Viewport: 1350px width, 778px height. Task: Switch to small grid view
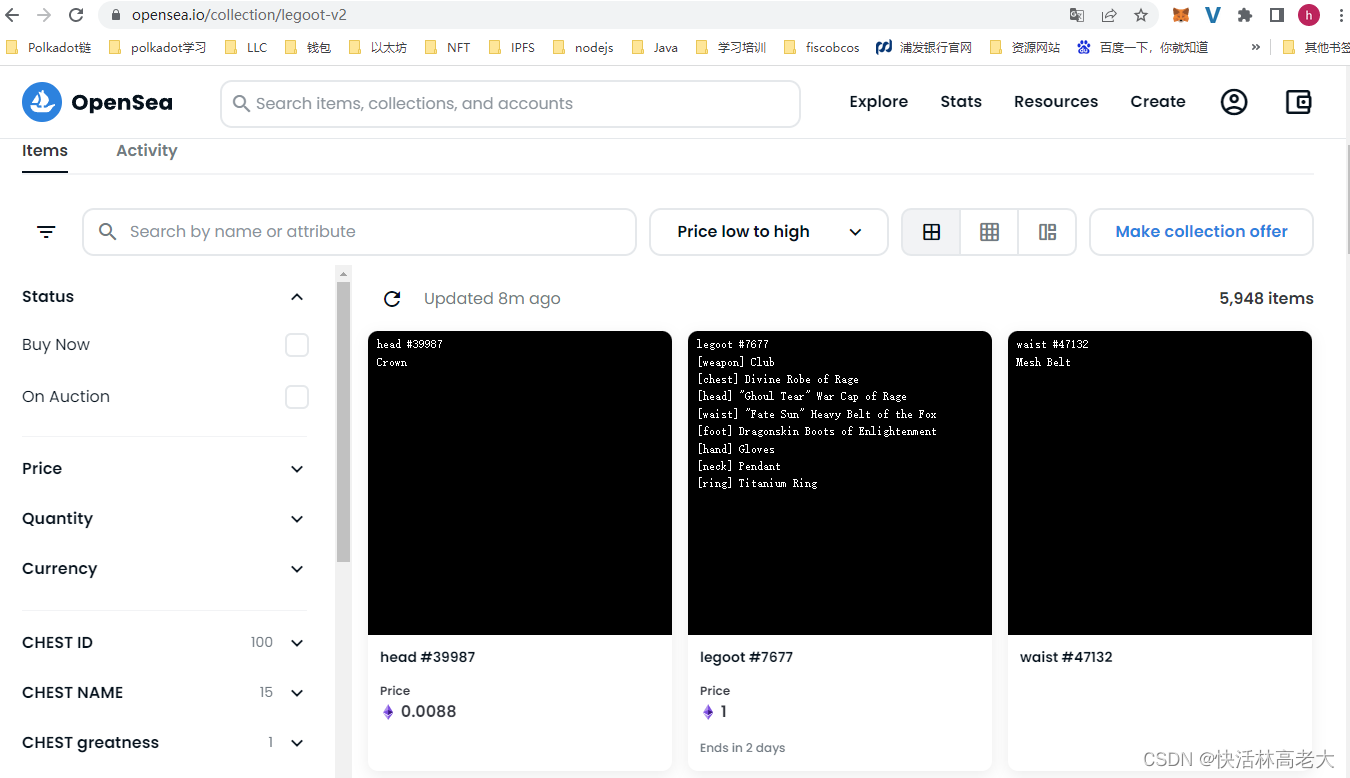tap(989, 232)
